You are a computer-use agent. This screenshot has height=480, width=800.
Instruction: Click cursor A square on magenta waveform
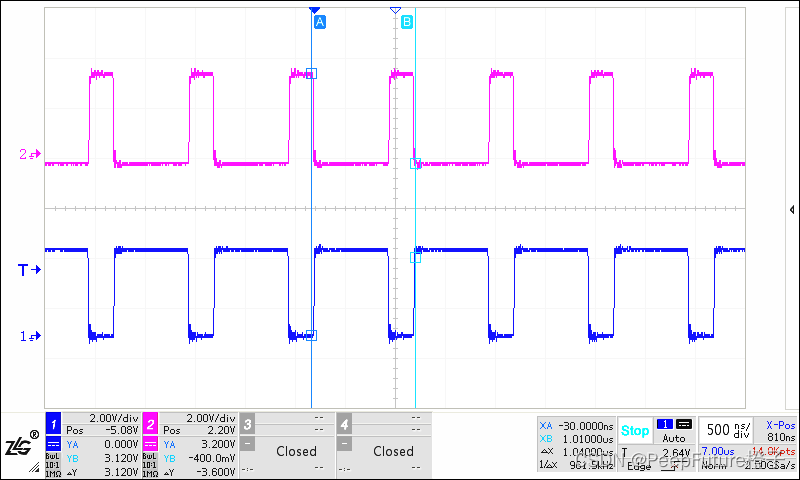tap(311, 74)
